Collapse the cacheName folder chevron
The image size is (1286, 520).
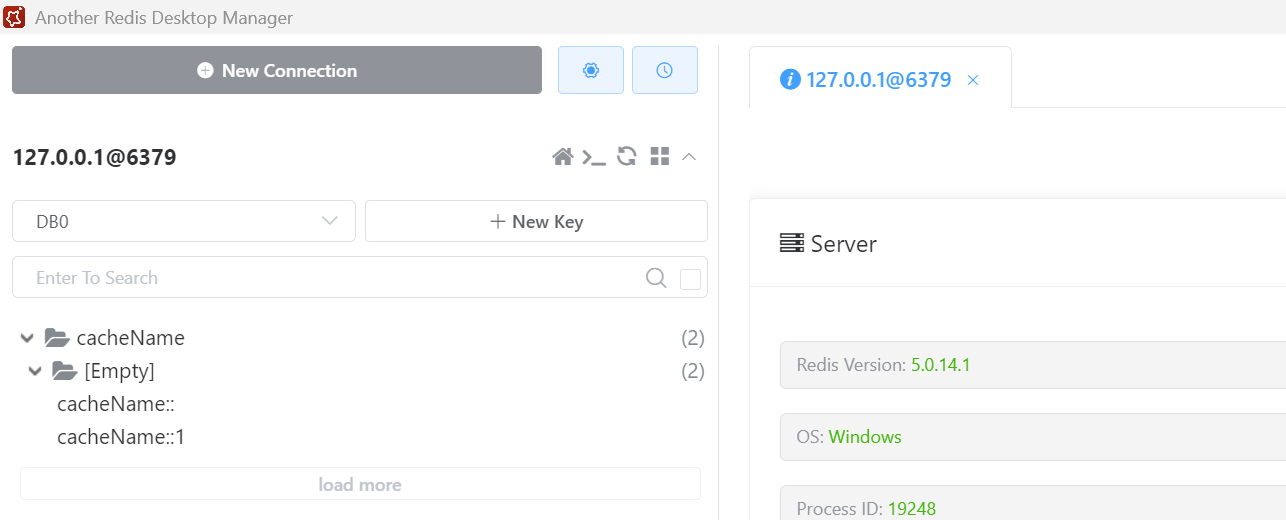pos(27,338)
